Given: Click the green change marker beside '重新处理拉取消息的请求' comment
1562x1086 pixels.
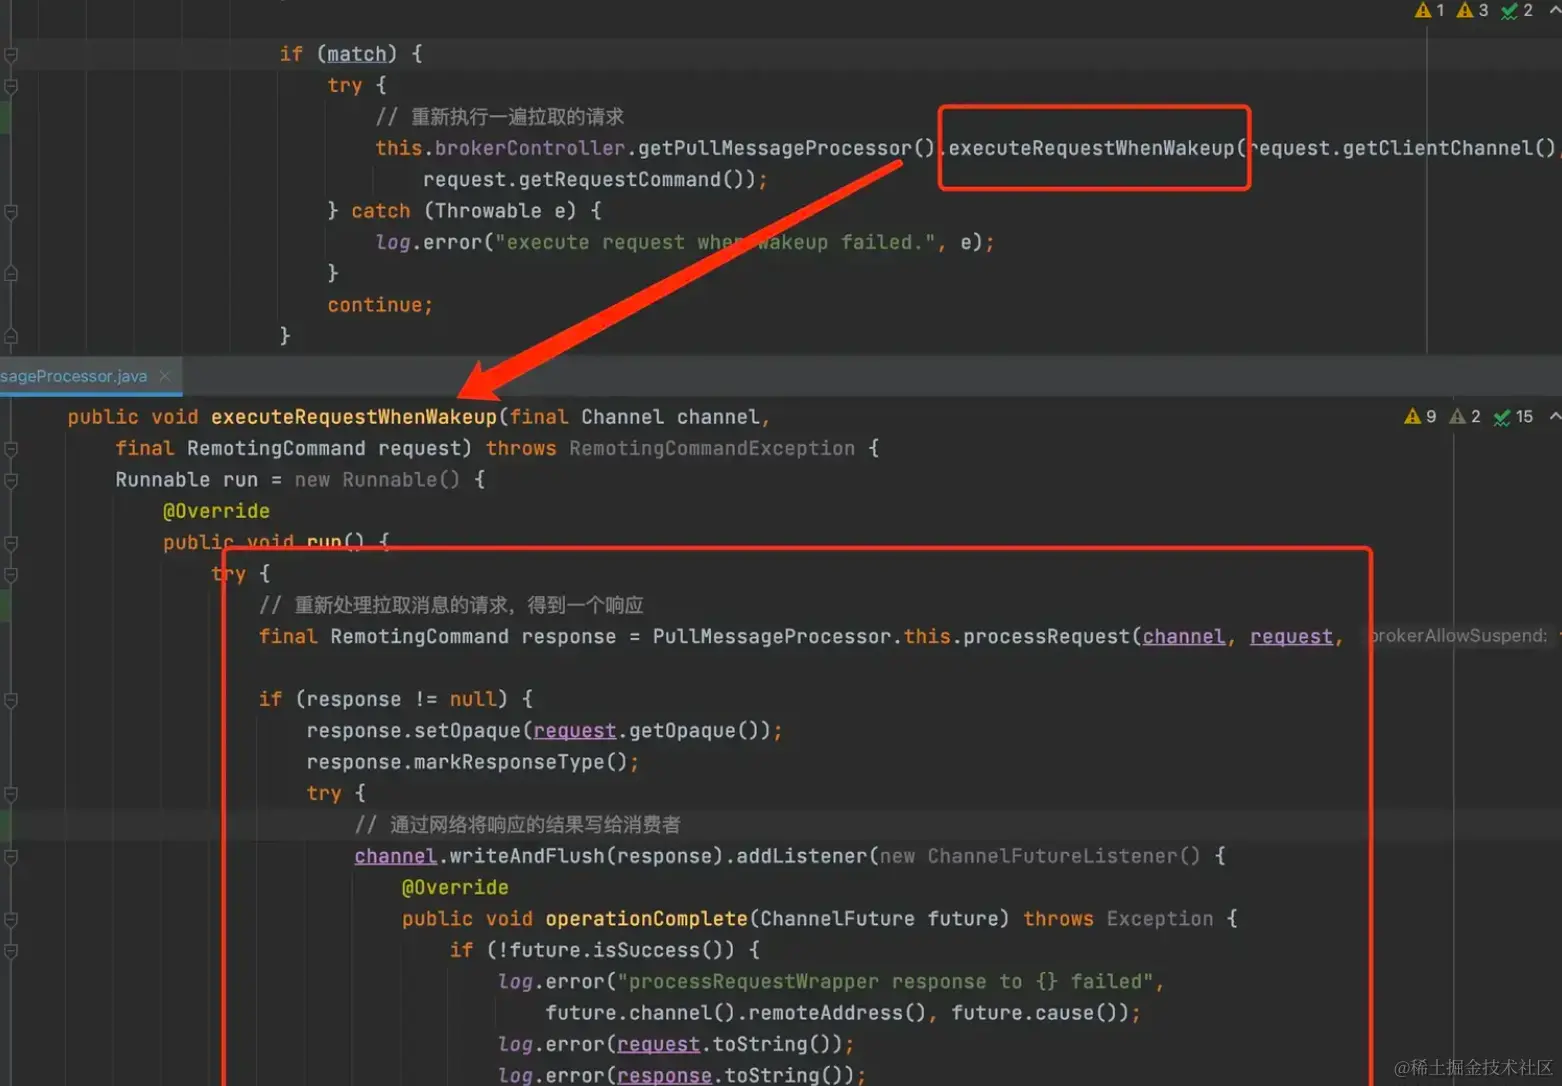Looking at the screenshot, I should [x=5, y=605].
